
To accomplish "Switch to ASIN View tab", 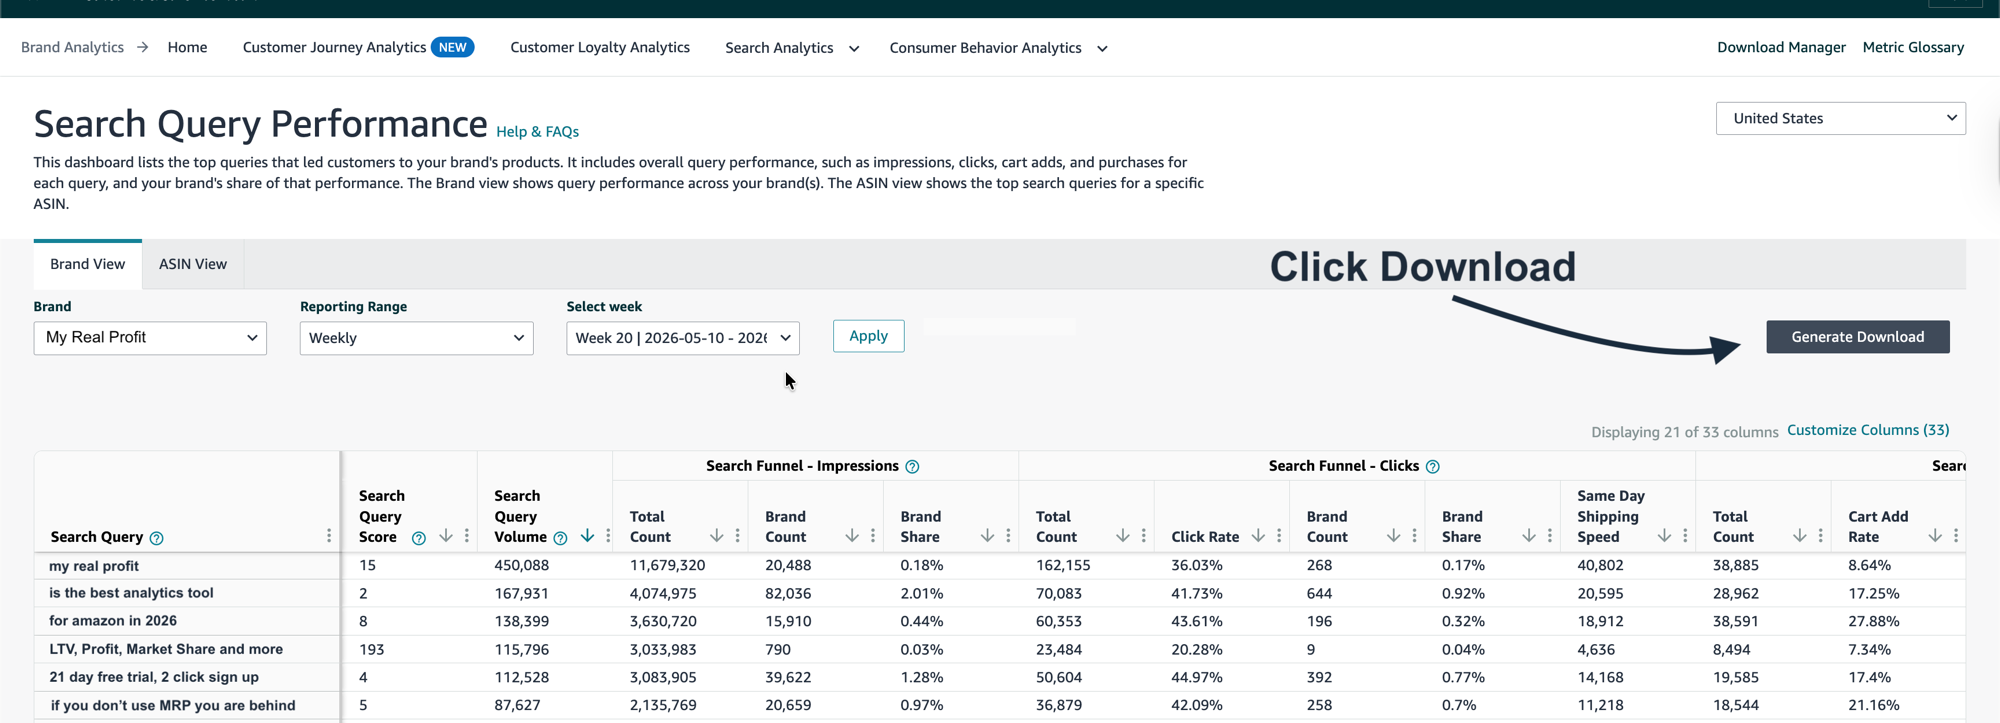I will click(193, 264).
